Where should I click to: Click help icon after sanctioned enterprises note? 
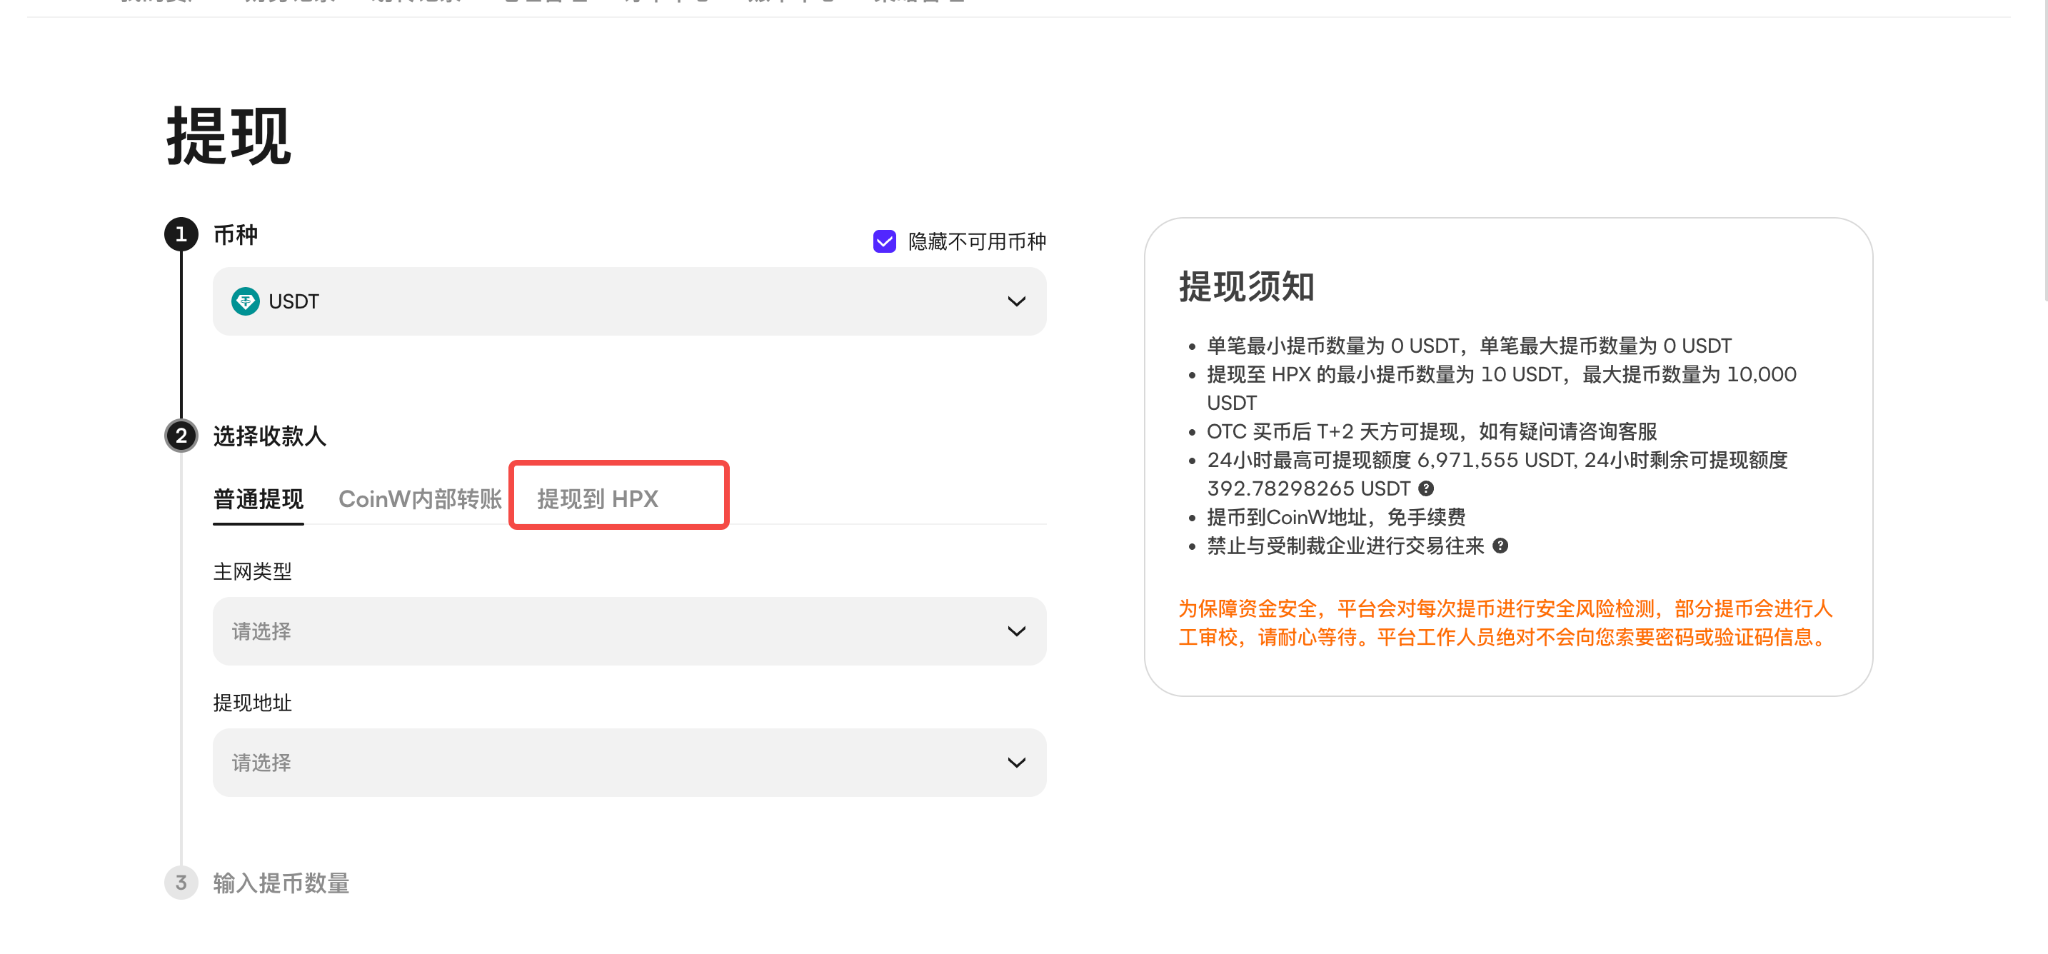pos(1500,545)
